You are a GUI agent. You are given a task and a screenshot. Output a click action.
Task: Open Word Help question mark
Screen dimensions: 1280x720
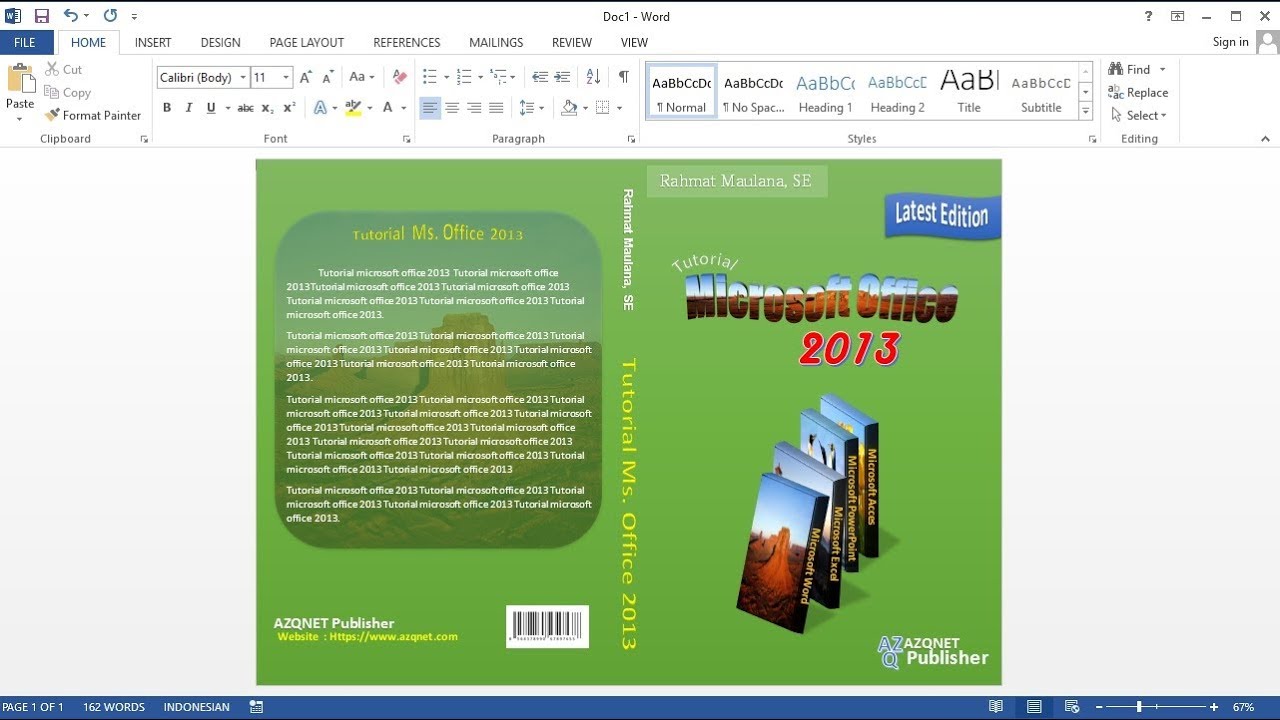[1149, 16]
